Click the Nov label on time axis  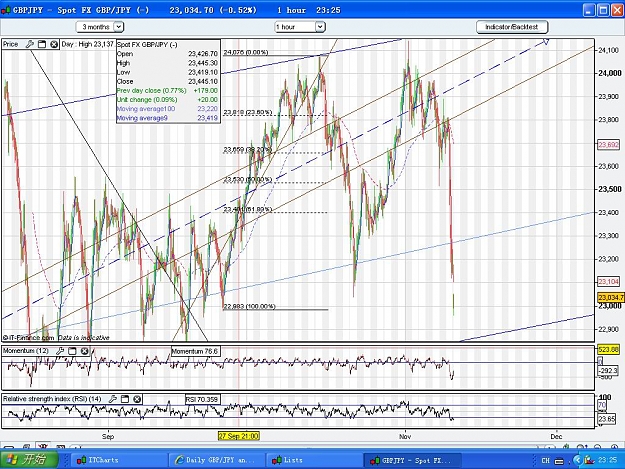(x=405, y=436)
